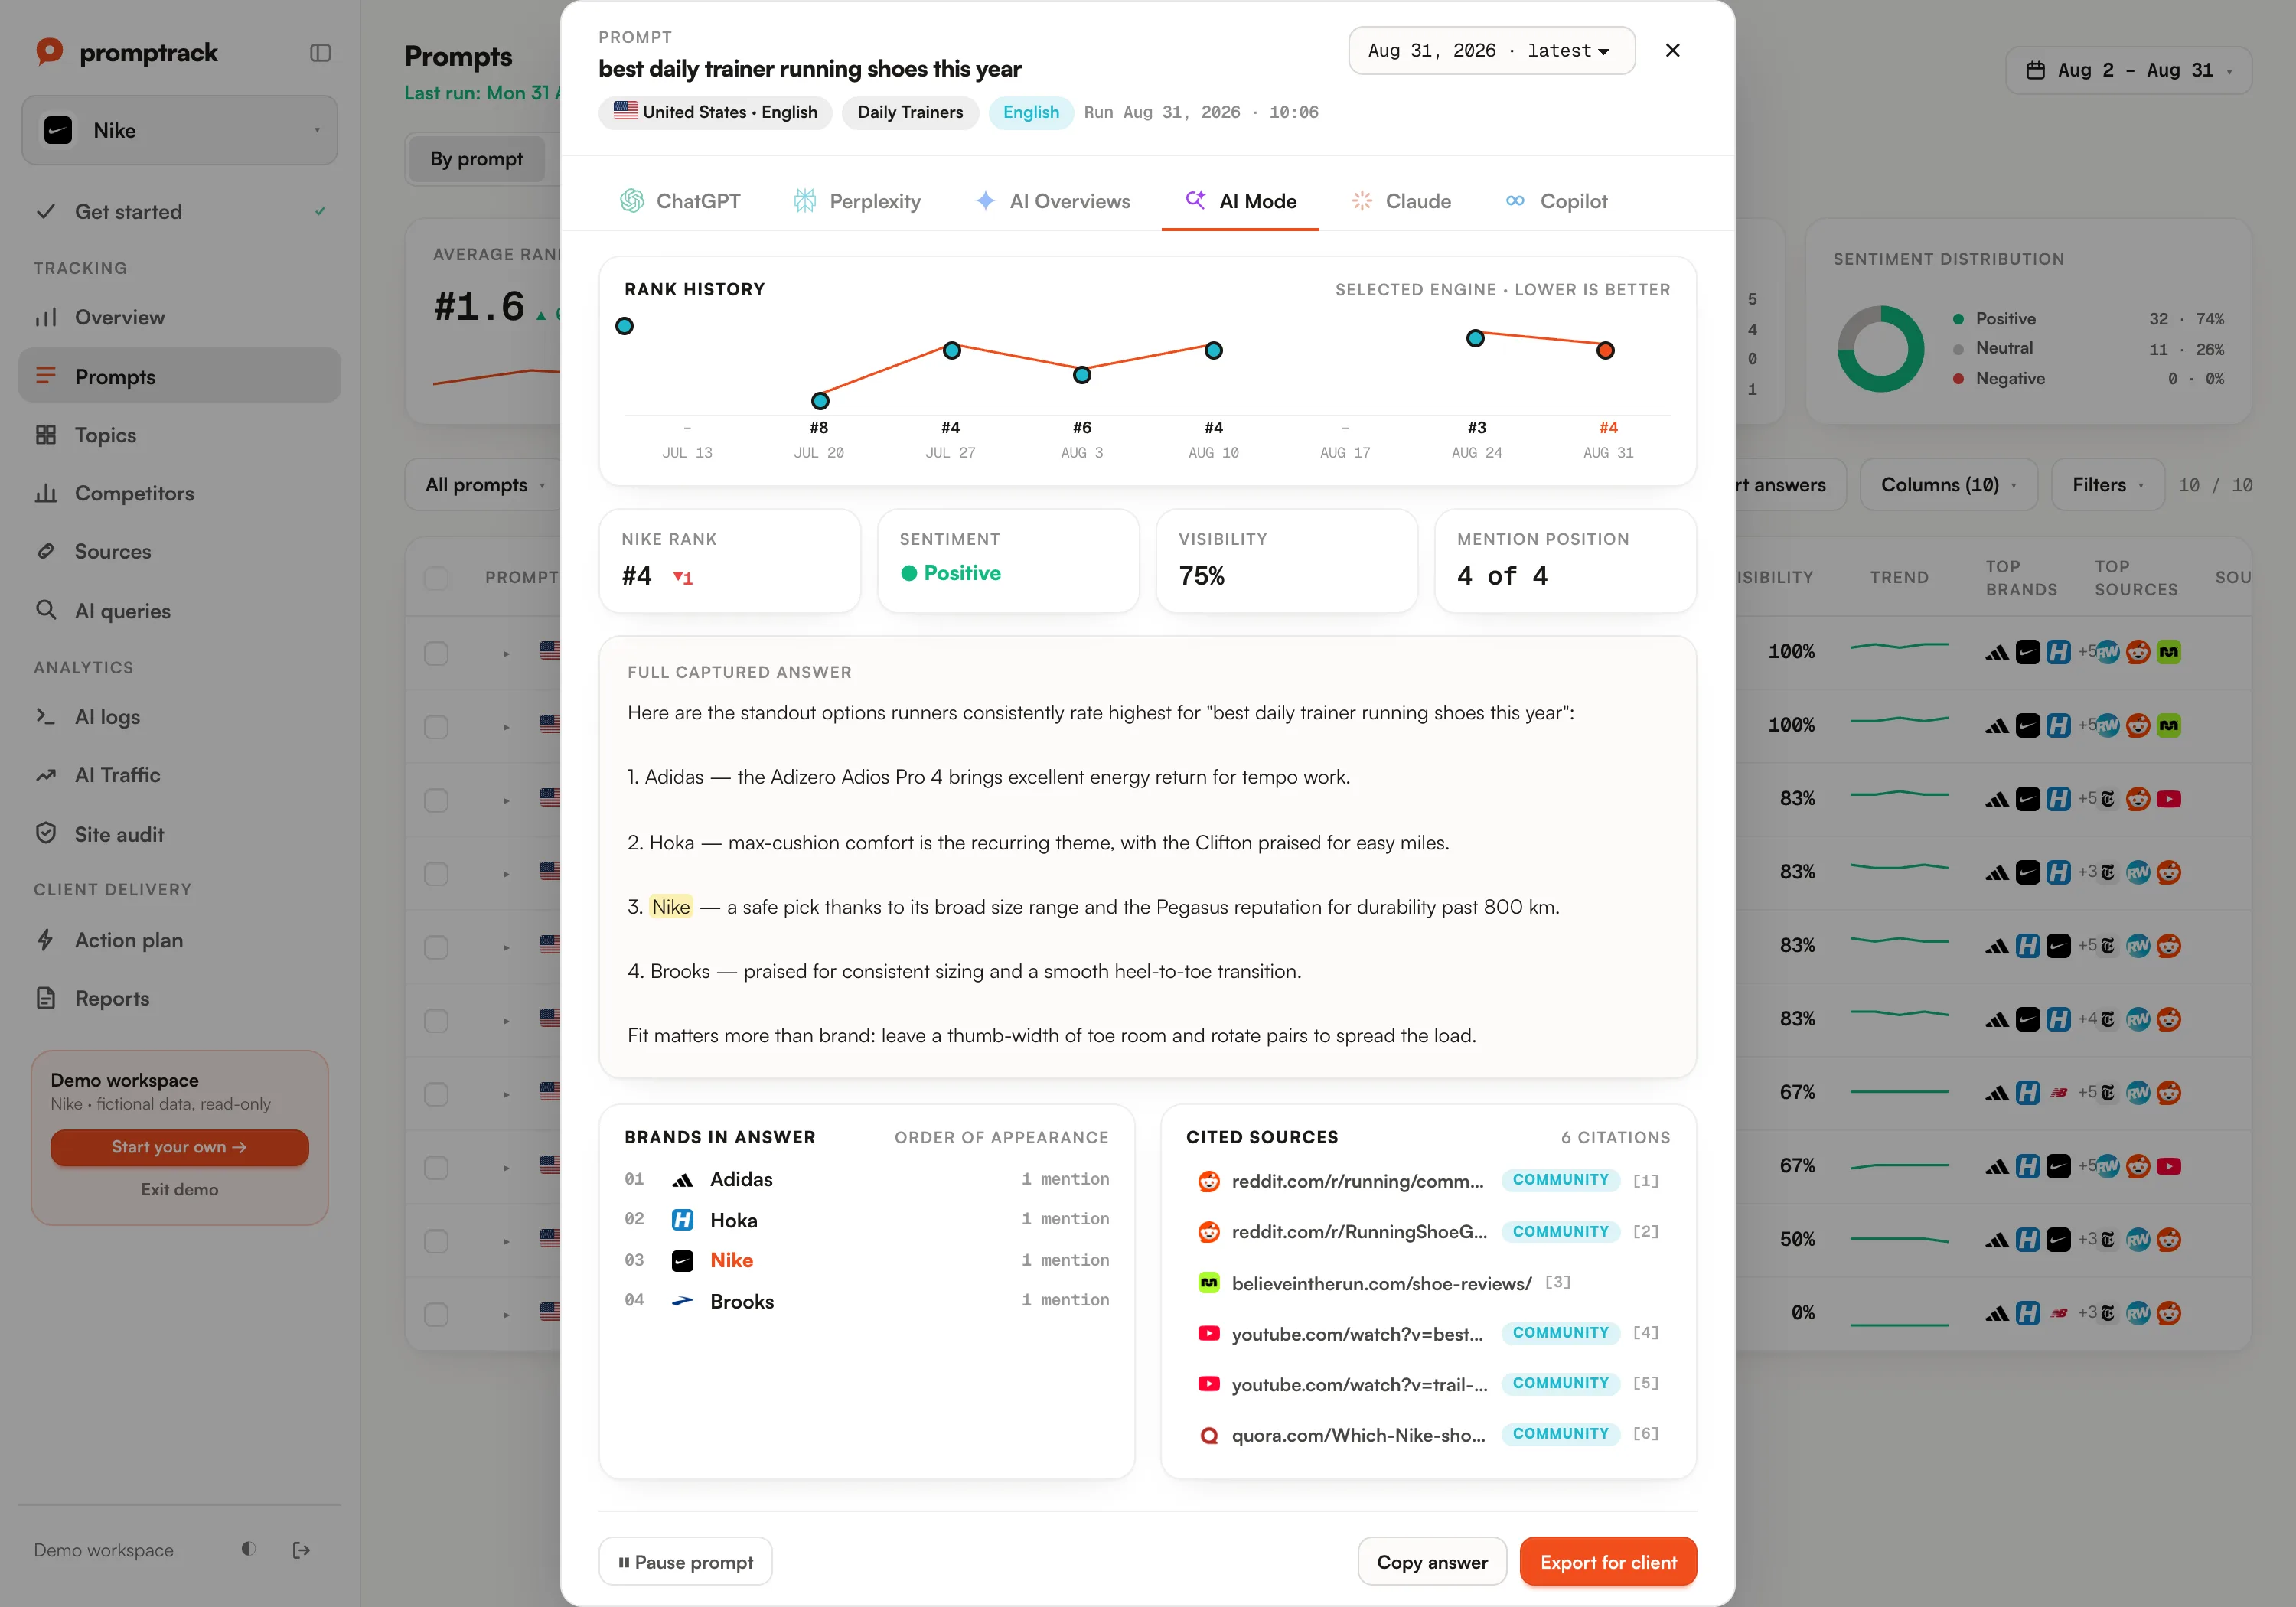Click the Daily Trainers topic tag
This screenshot has width=2296, height=1607.
click(910, 112)
